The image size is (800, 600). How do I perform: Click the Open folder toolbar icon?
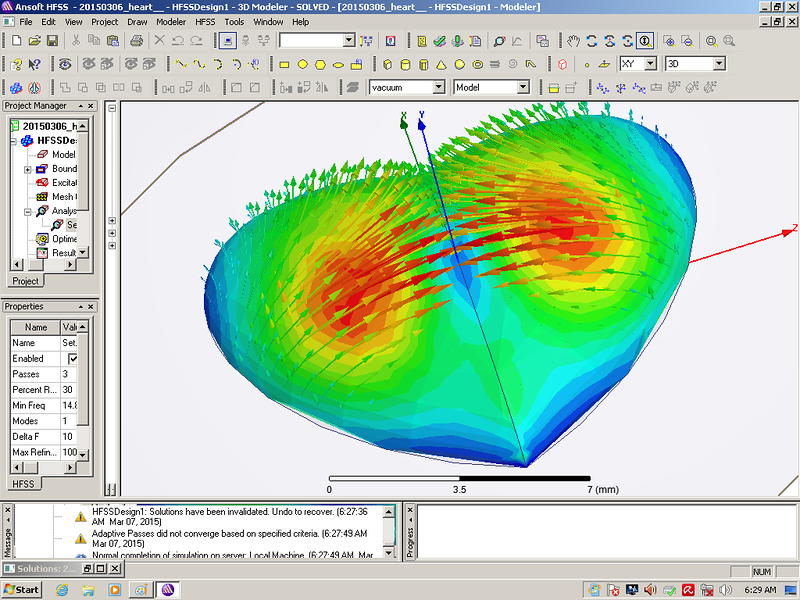tap(34, 41)
